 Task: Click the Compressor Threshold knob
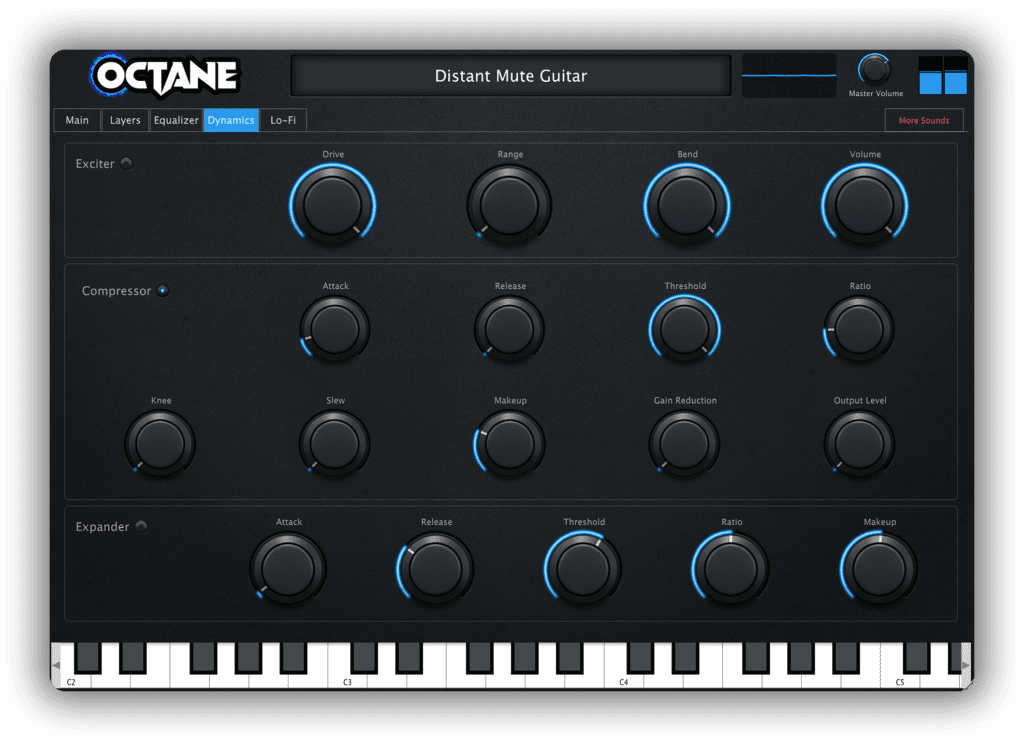click(684, 328)
